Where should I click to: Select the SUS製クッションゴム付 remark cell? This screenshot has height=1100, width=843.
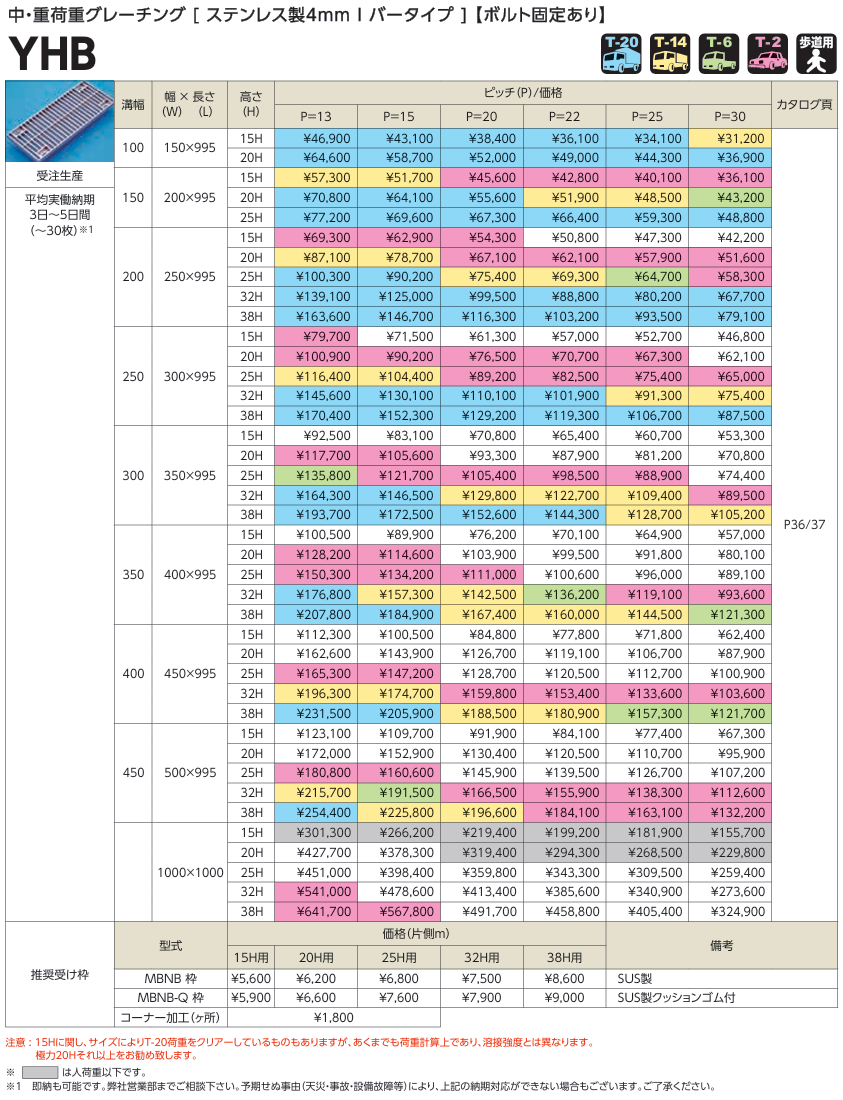(680, 997)
